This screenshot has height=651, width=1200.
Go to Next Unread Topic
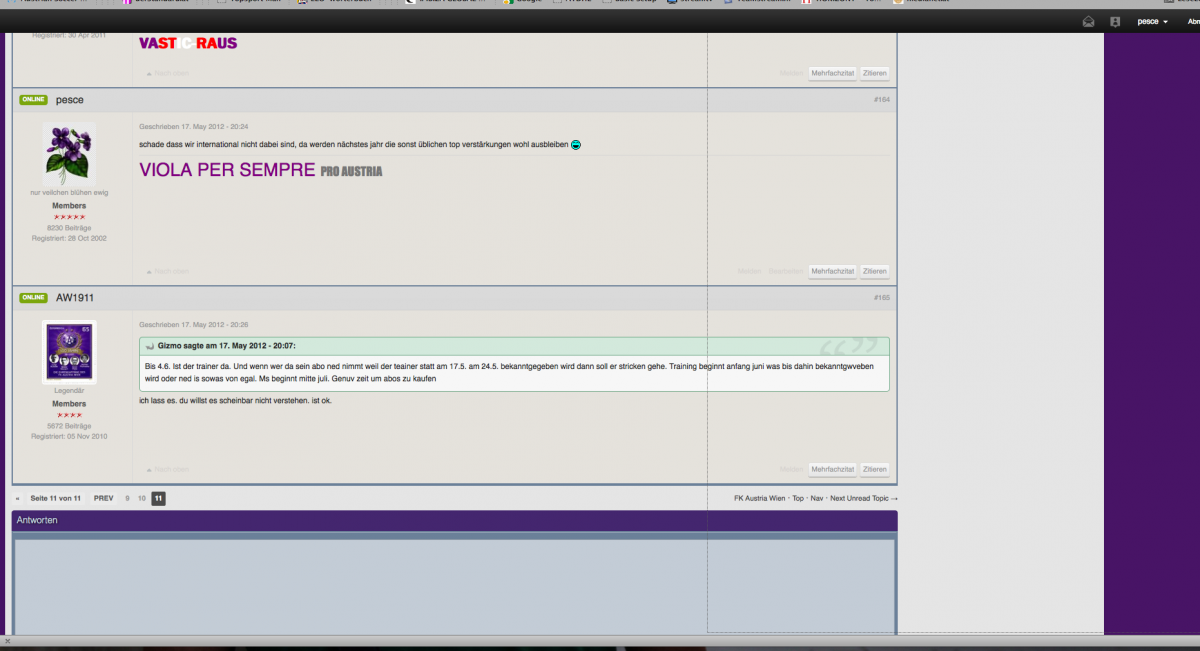tap(864, 498)
